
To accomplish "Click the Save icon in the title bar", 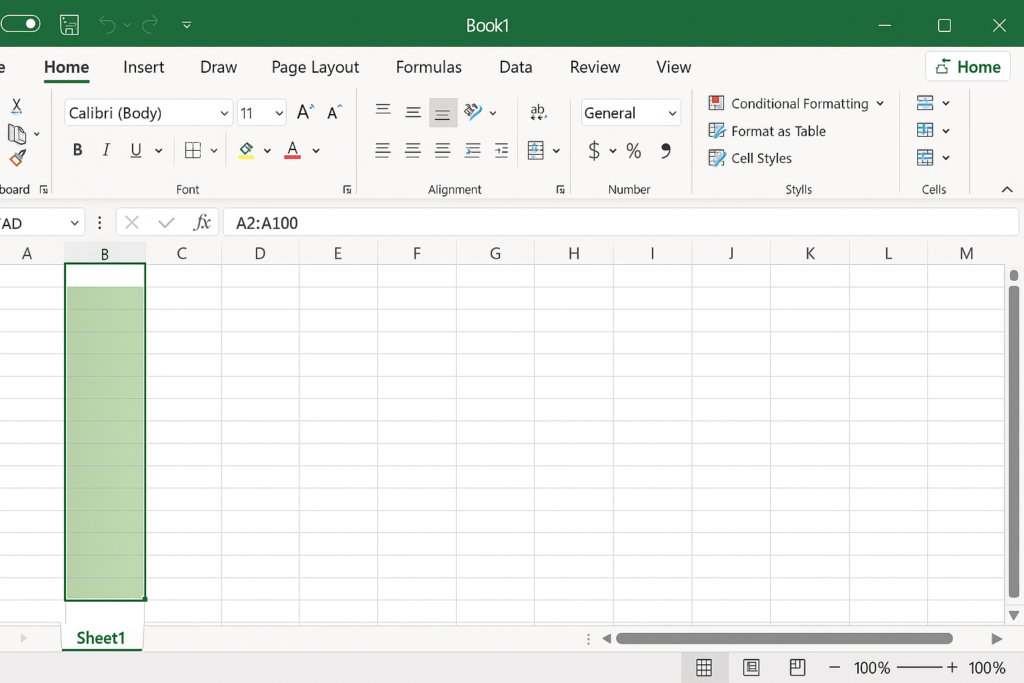I will [x=69, y=25].
